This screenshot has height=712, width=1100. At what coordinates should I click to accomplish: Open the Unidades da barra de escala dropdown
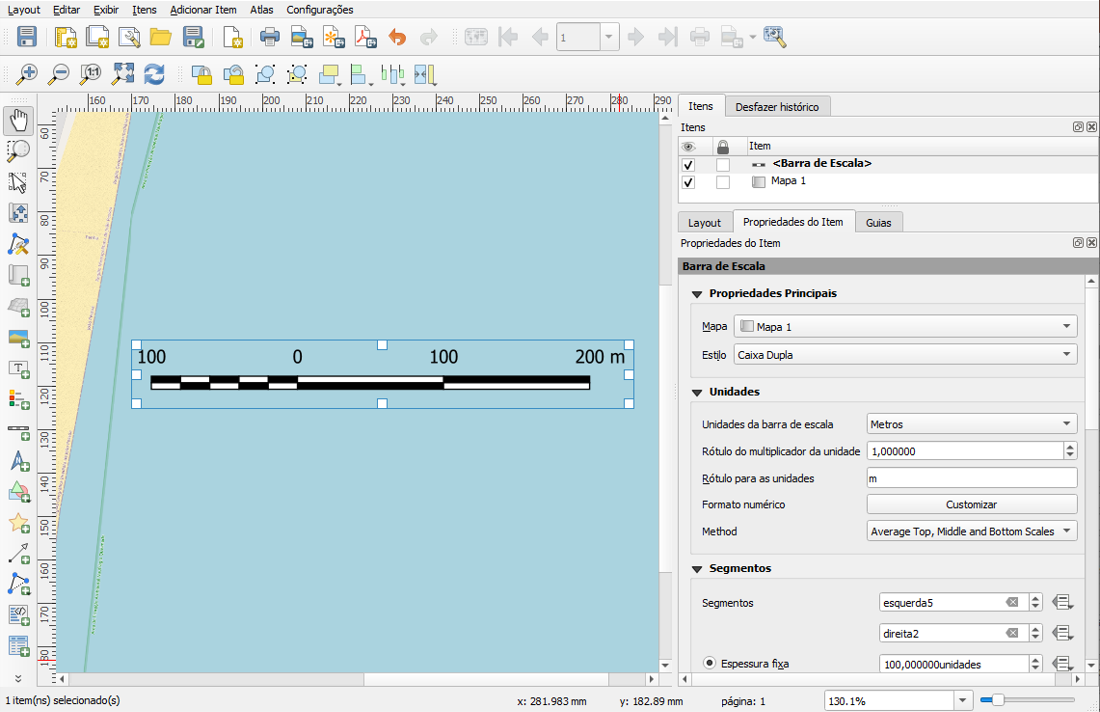[971, 424]
